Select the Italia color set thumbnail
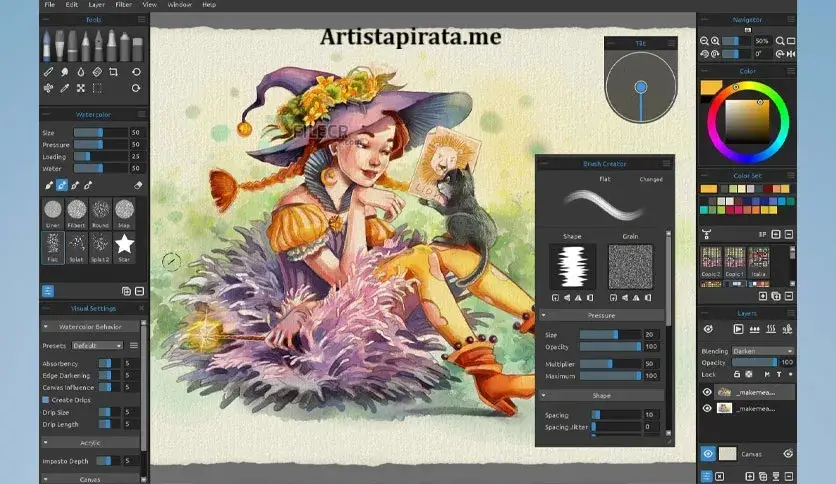 point(758,261)
